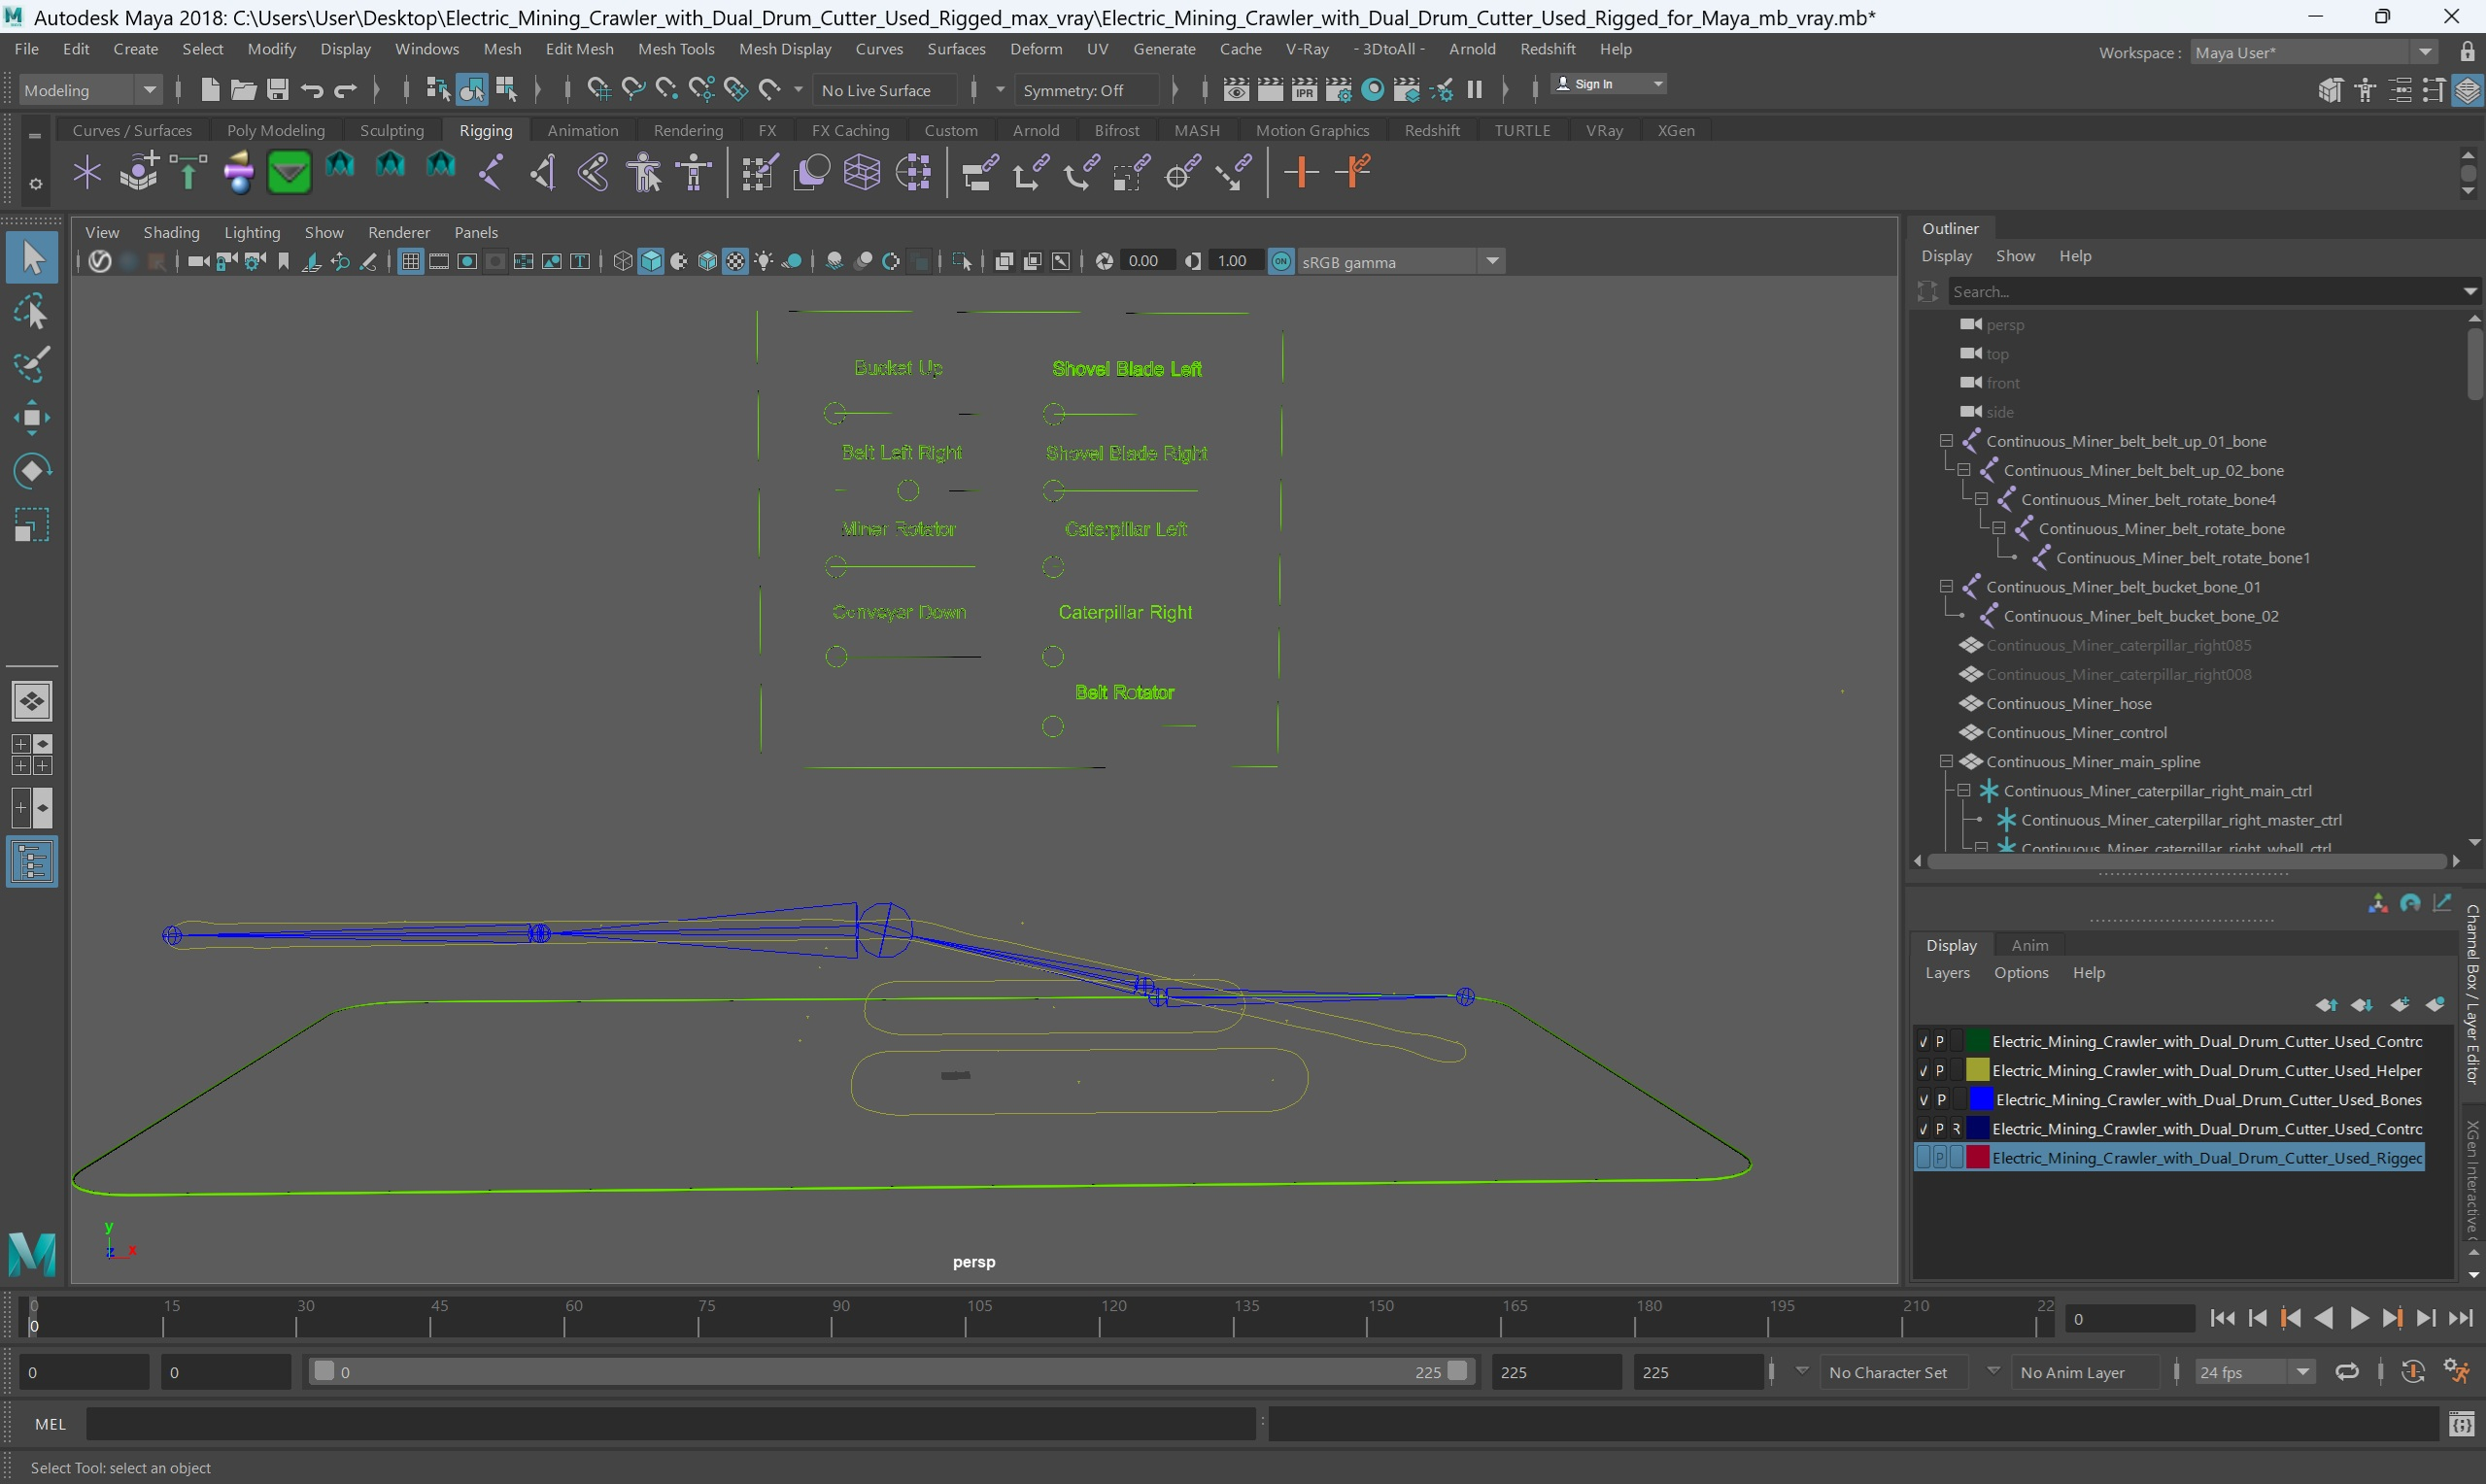Toggle visibility of the Bones layer
This screenshot has width=2486, height=1484.
(x=1923, y=1099)
